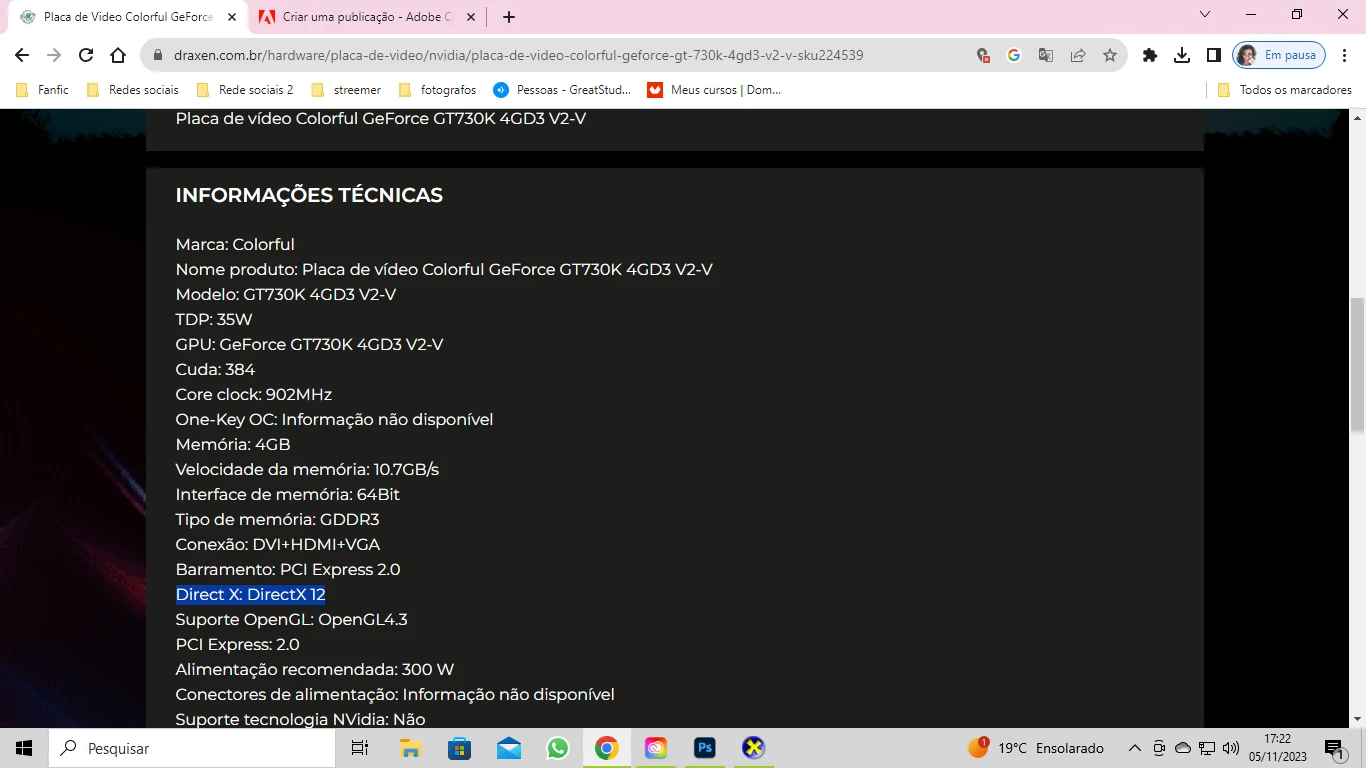Open the Em pausa profile button

coord(1279,56)
